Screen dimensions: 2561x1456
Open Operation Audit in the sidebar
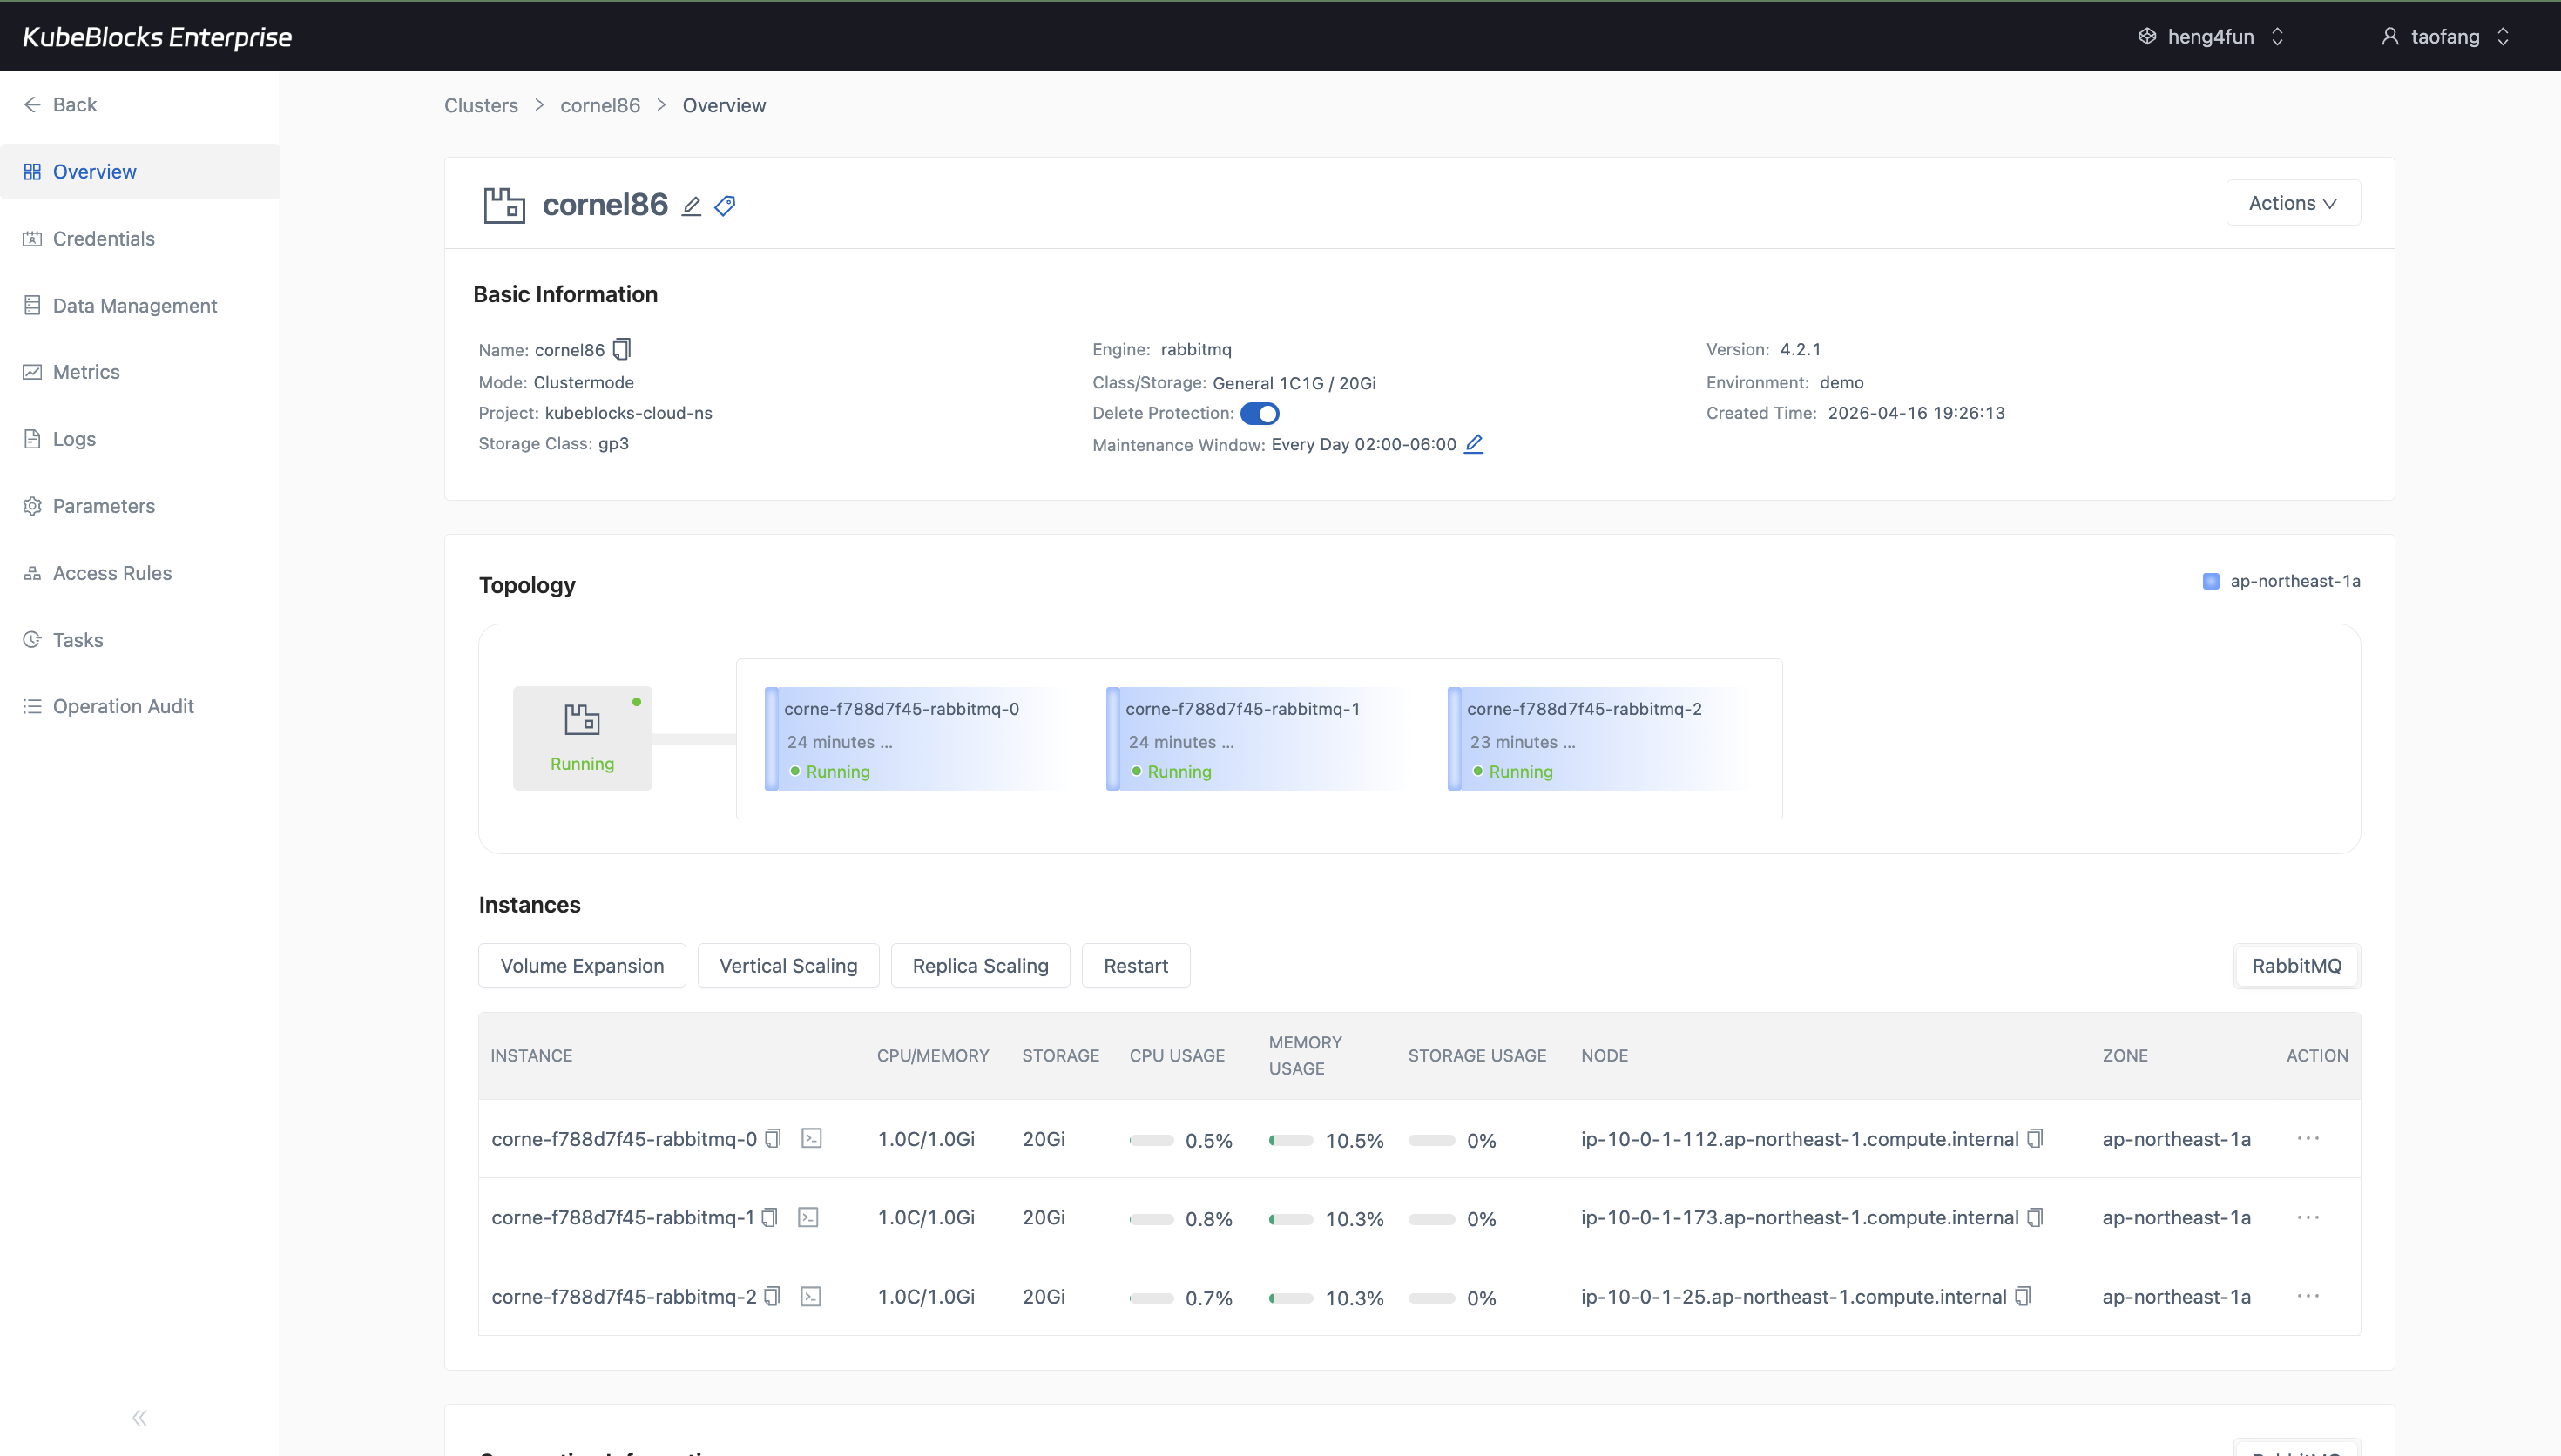[140, 706]
